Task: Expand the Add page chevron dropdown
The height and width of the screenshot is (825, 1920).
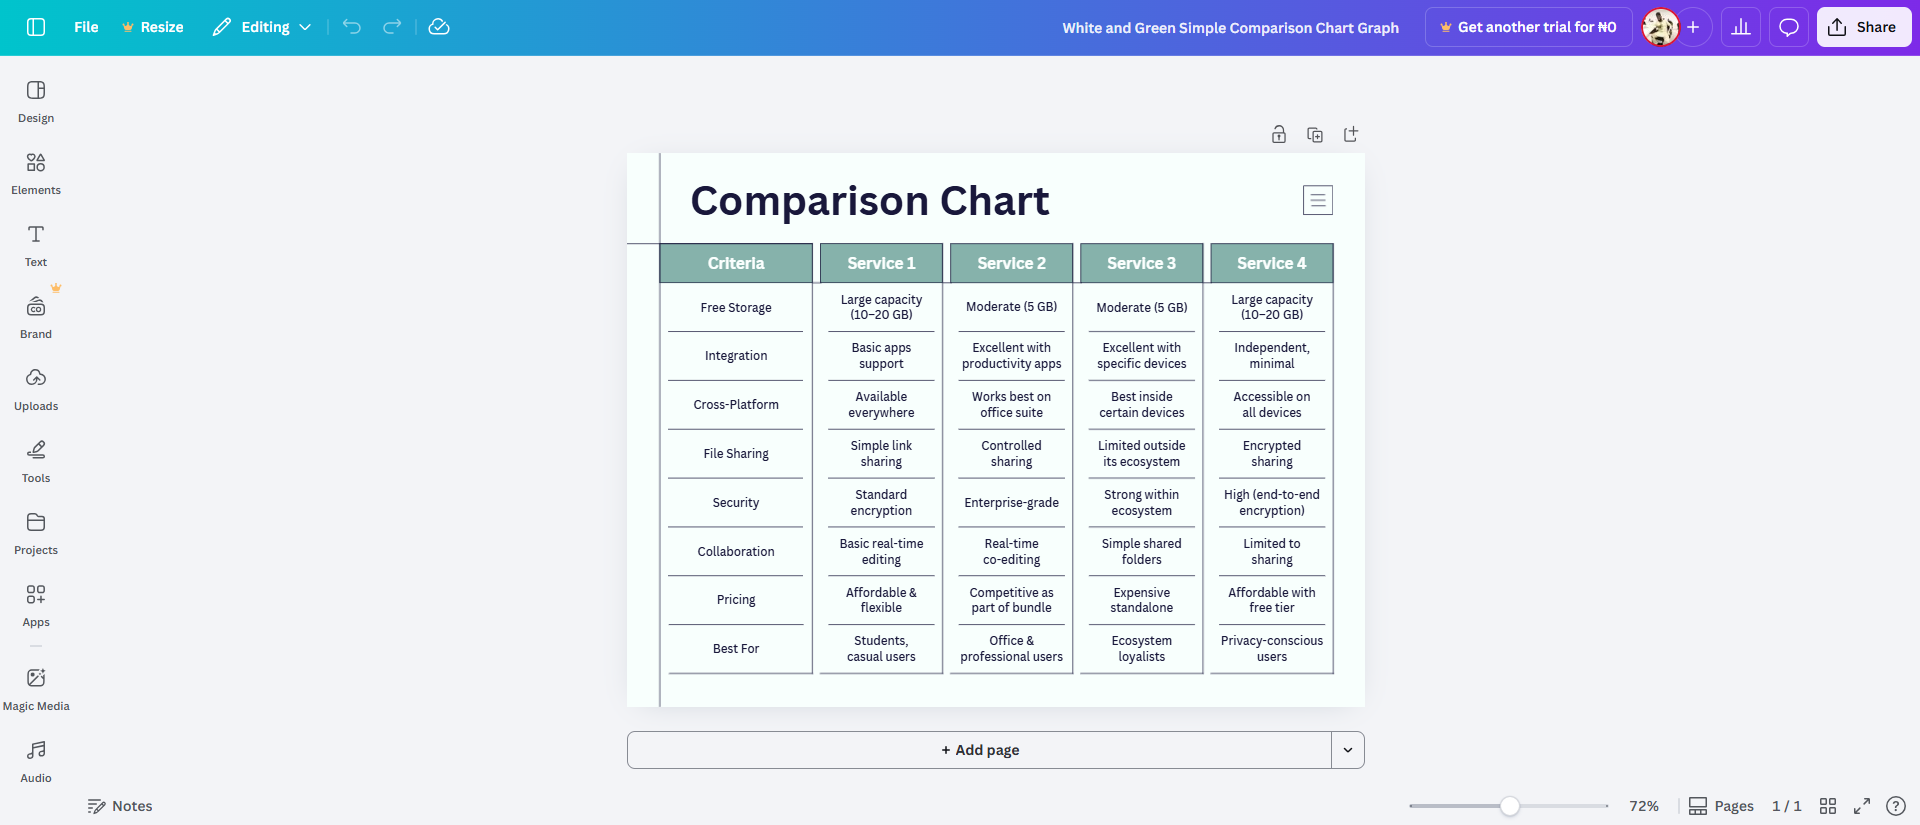Action: [x=1347, y=749]
